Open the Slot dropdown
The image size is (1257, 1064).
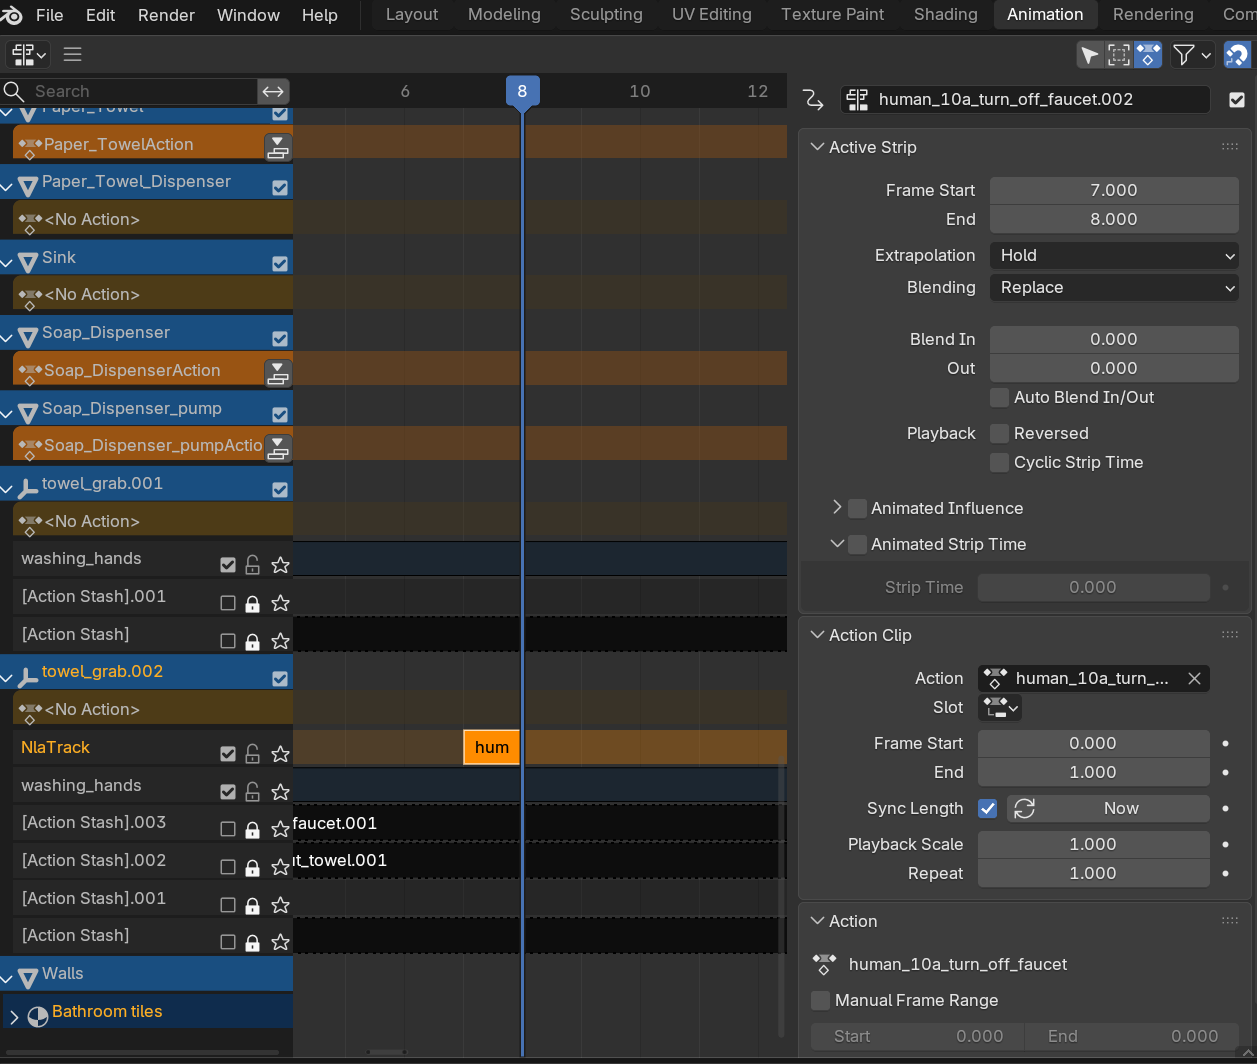(1001, 708)
